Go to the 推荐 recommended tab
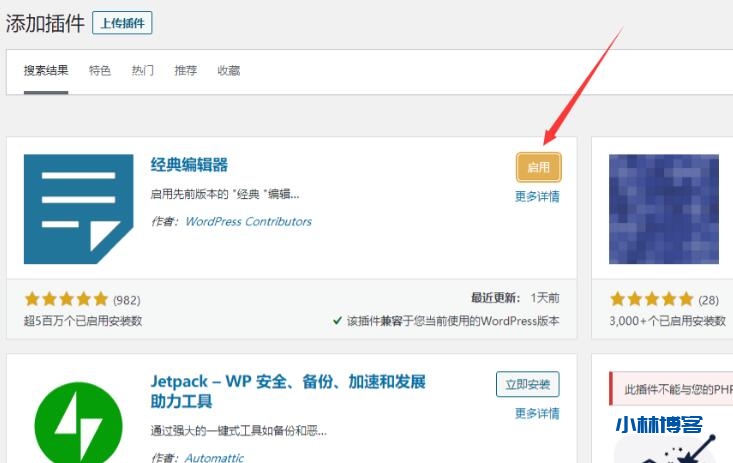733x463 pixels. point(186,71)
